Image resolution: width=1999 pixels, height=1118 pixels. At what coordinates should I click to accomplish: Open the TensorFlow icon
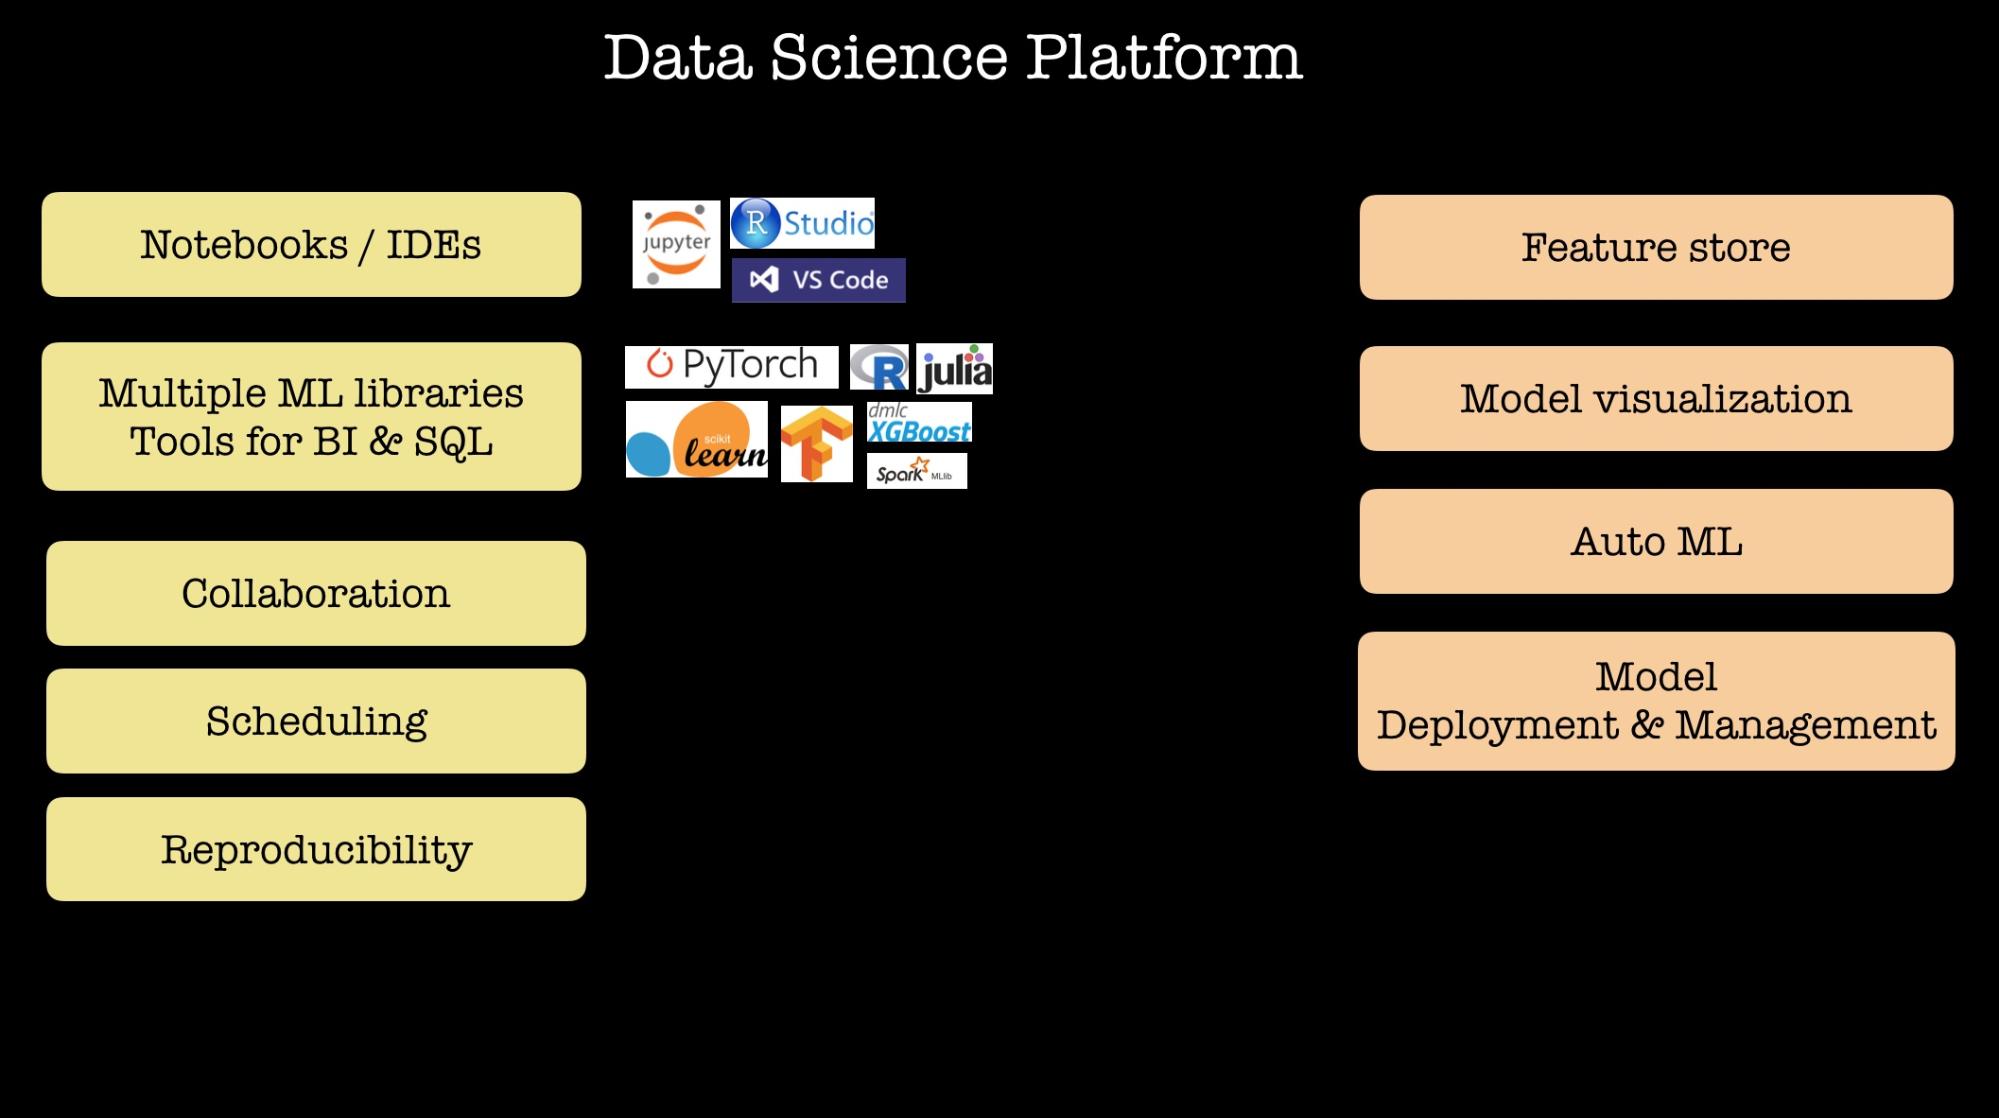click(x=811, y=442)
